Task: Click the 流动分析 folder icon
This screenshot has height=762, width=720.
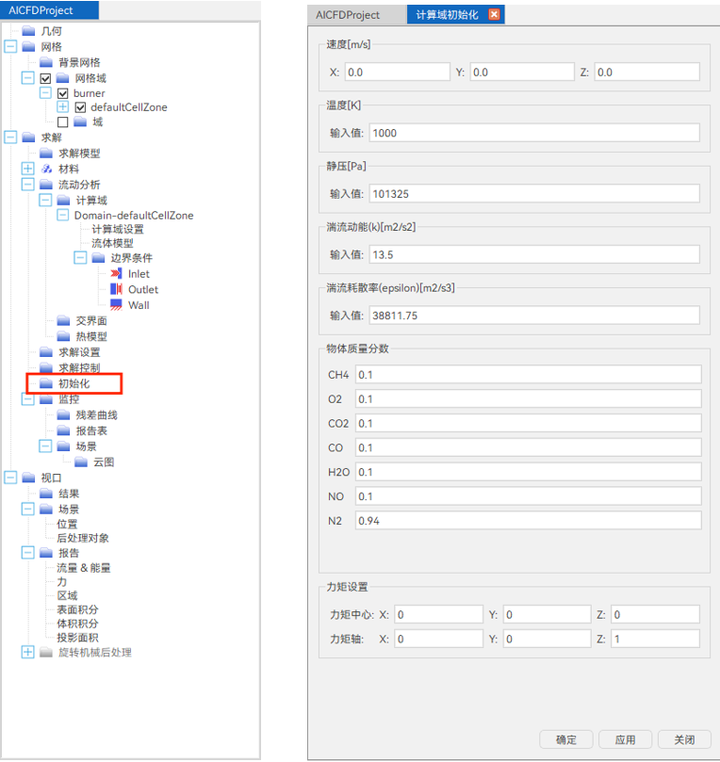Action: click(46, 184)
